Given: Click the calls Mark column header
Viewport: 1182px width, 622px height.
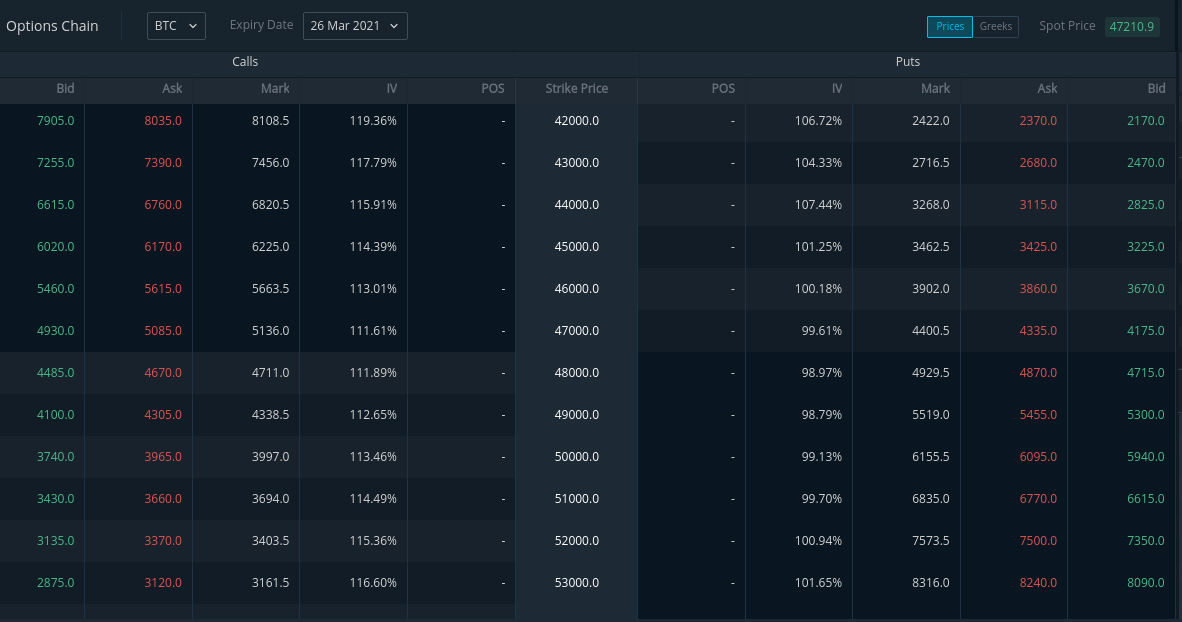Looking at the screenshot, I should [275, 88].
